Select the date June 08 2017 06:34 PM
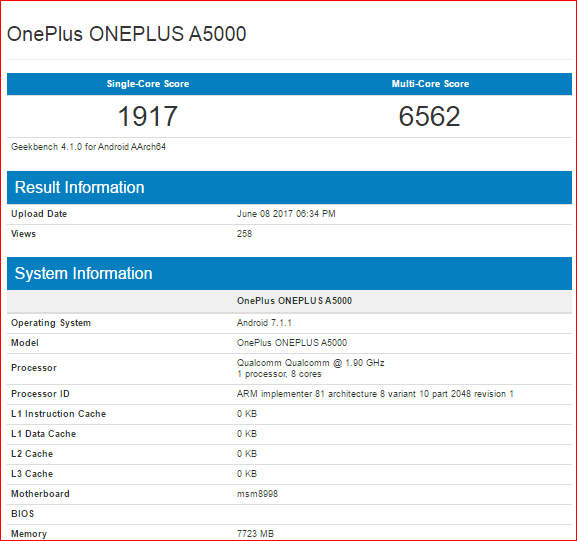577x541 pixels. (286, 214)
